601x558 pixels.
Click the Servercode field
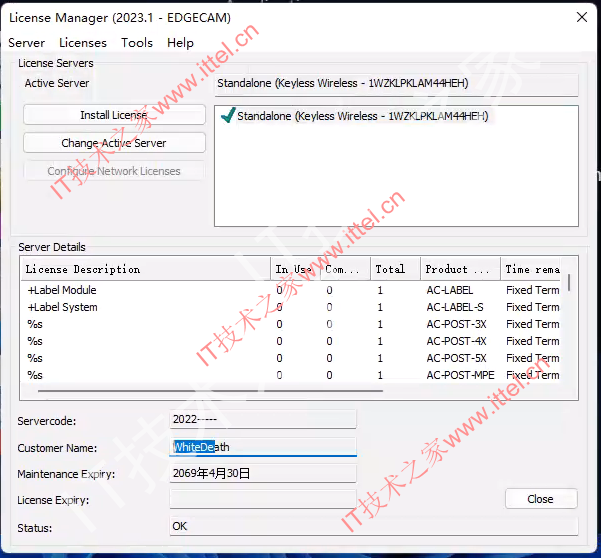tap(263, 419)
